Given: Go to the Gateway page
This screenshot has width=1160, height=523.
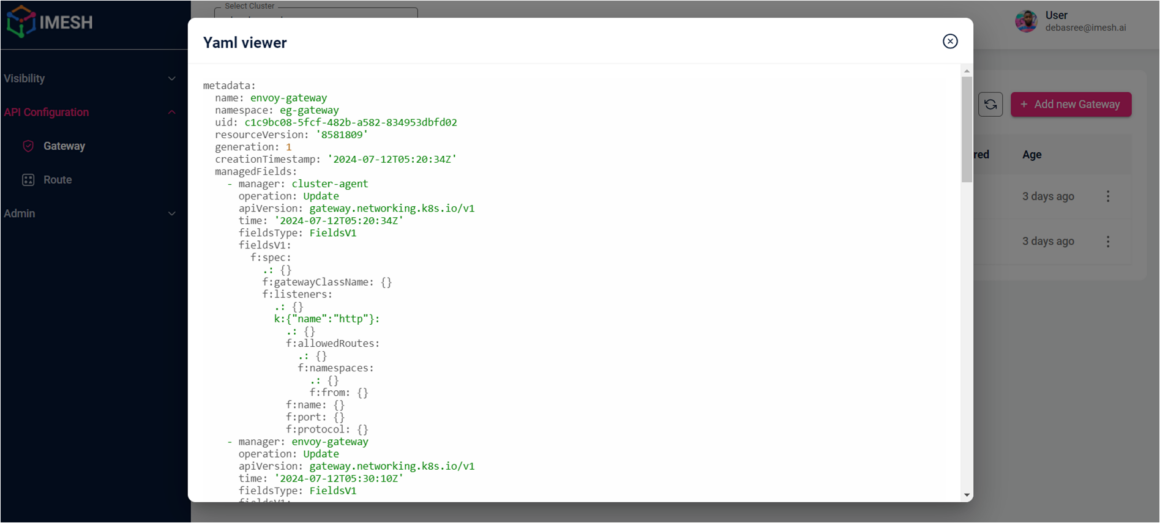Looking at the screenshot, I should (64, 146).
